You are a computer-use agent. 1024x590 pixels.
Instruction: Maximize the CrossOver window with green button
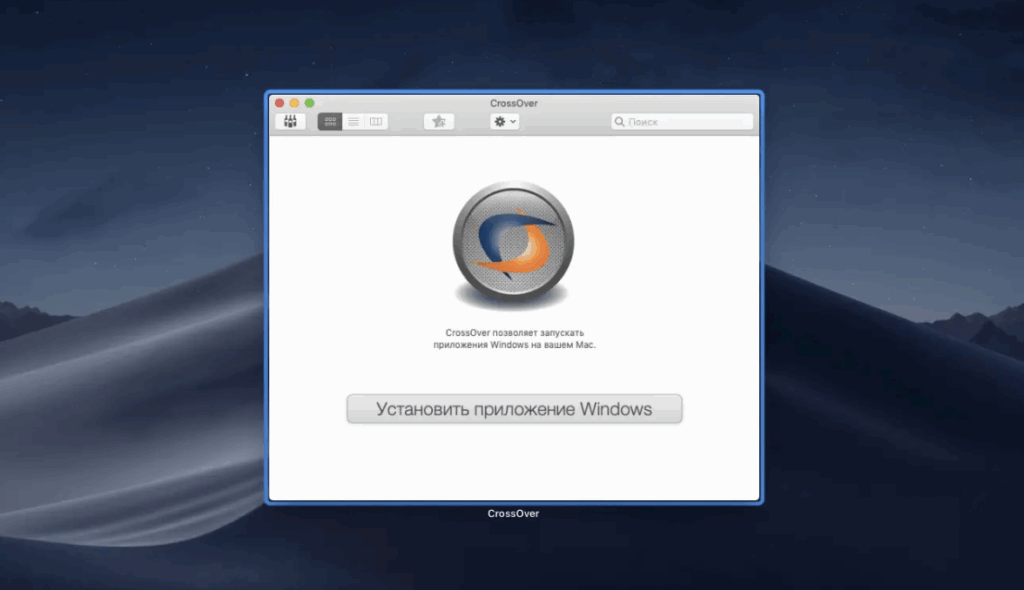(x=310, y=103)
